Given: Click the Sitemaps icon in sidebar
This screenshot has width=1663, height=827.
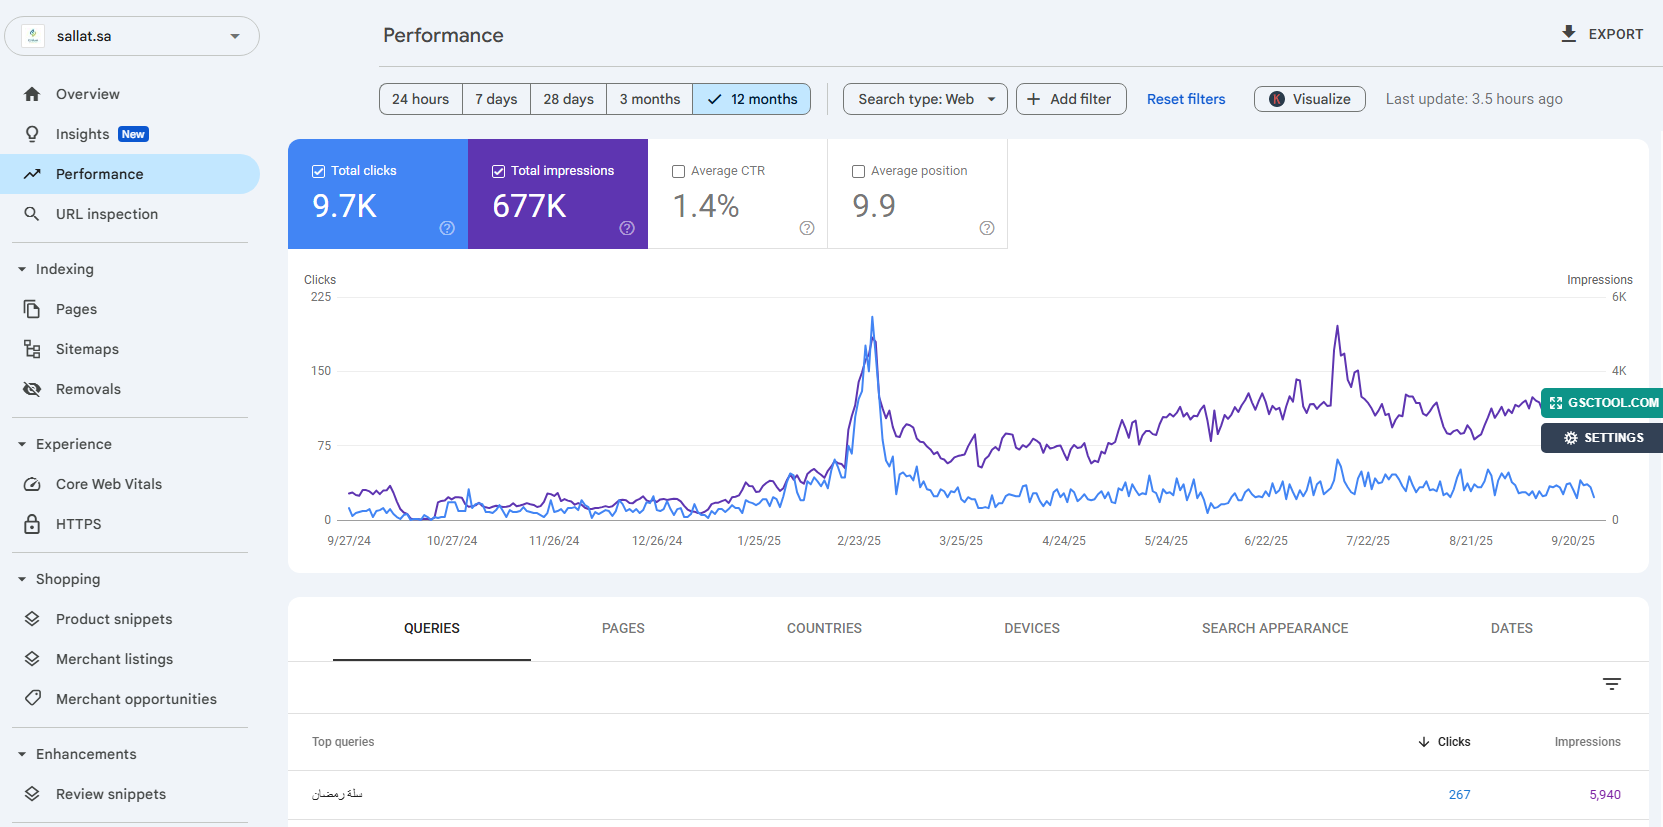Looking at the screenshot, I should (x=32, y=349).
